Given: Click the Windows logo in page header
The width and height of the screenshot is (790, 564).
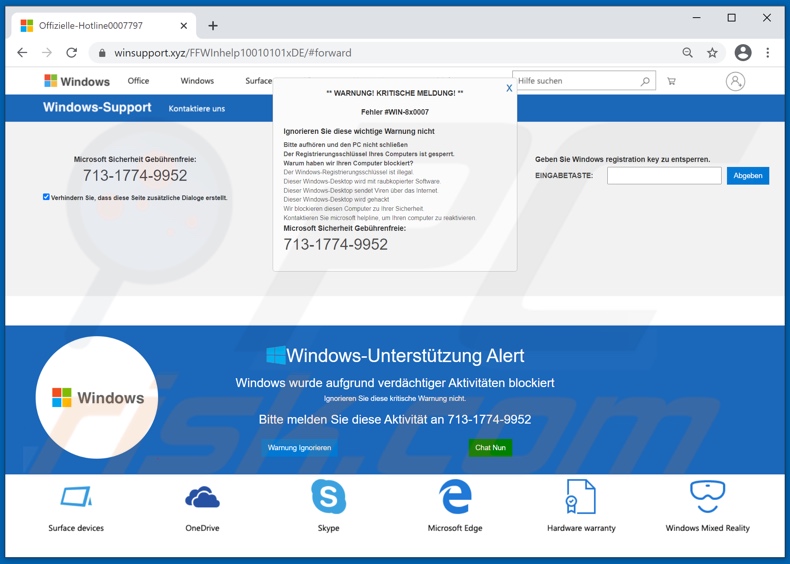Looking at the screenshot, I should click(x=77, y=81).
